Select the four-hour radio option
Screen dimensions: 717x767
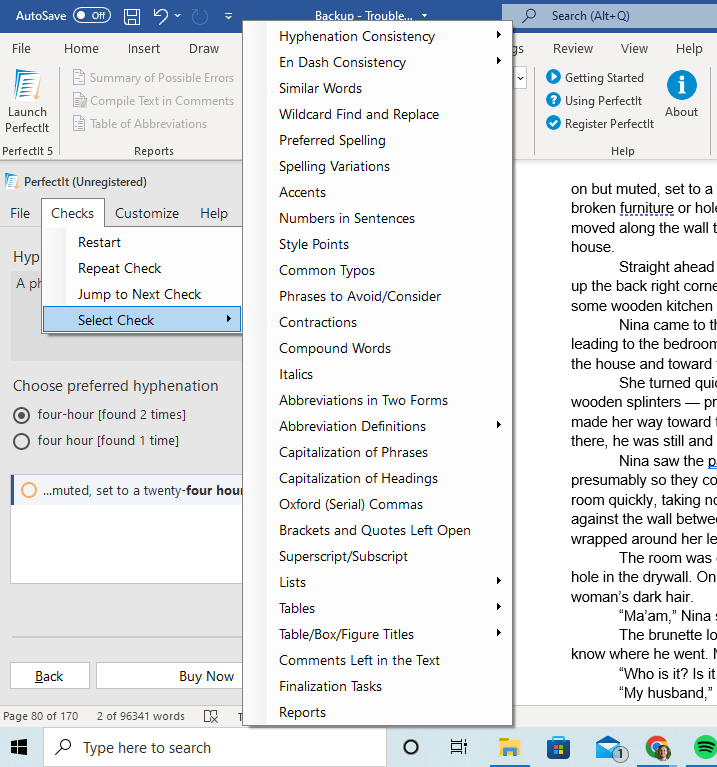click(22, 415)
